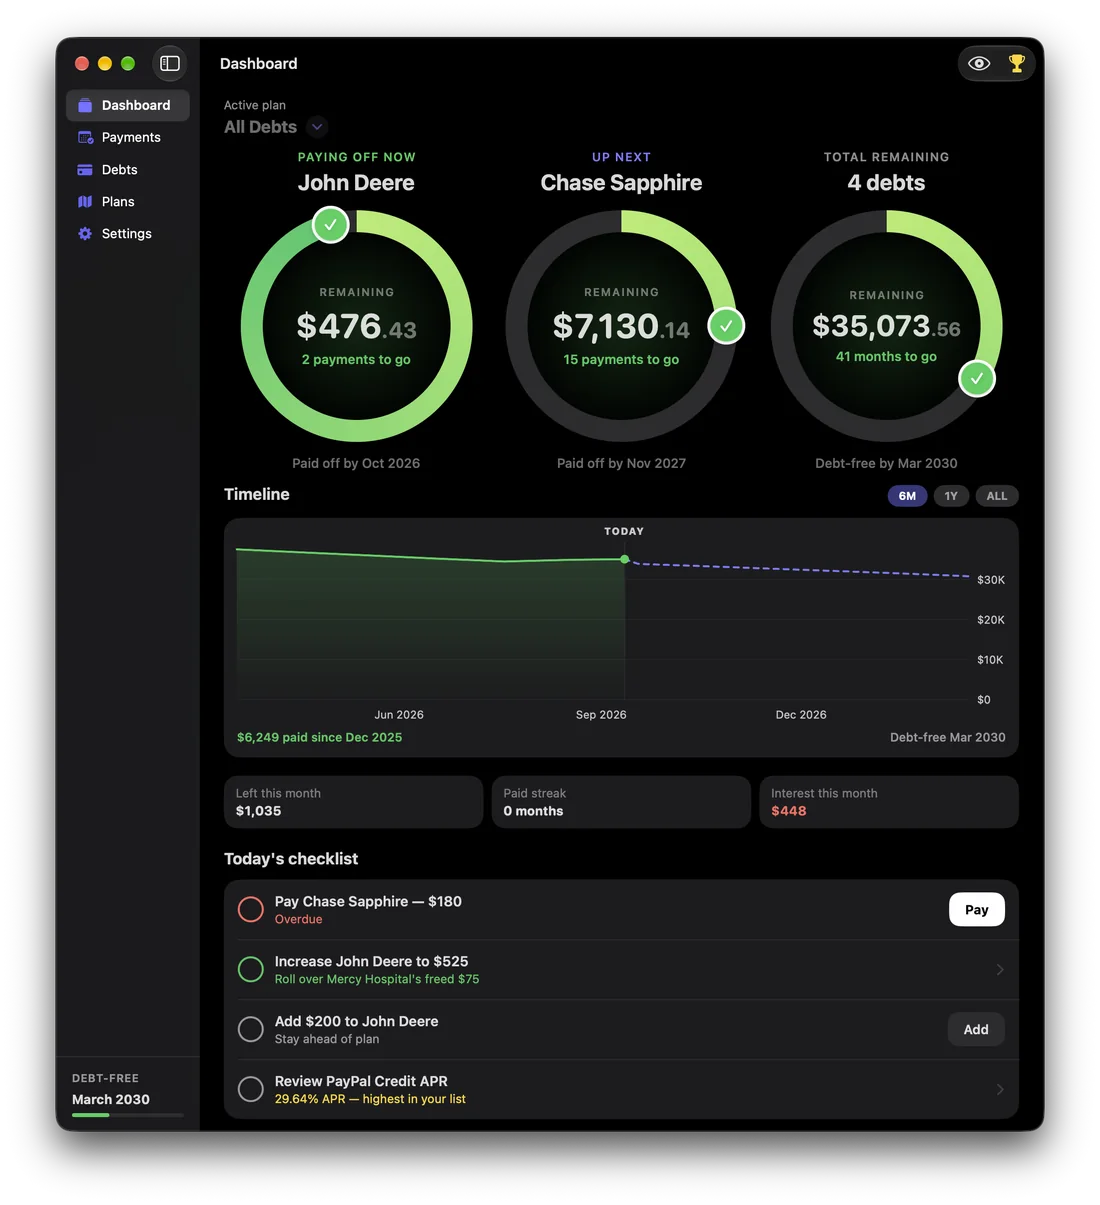
Task: Click the green zoom window button
Action: [x=128, y=63]
